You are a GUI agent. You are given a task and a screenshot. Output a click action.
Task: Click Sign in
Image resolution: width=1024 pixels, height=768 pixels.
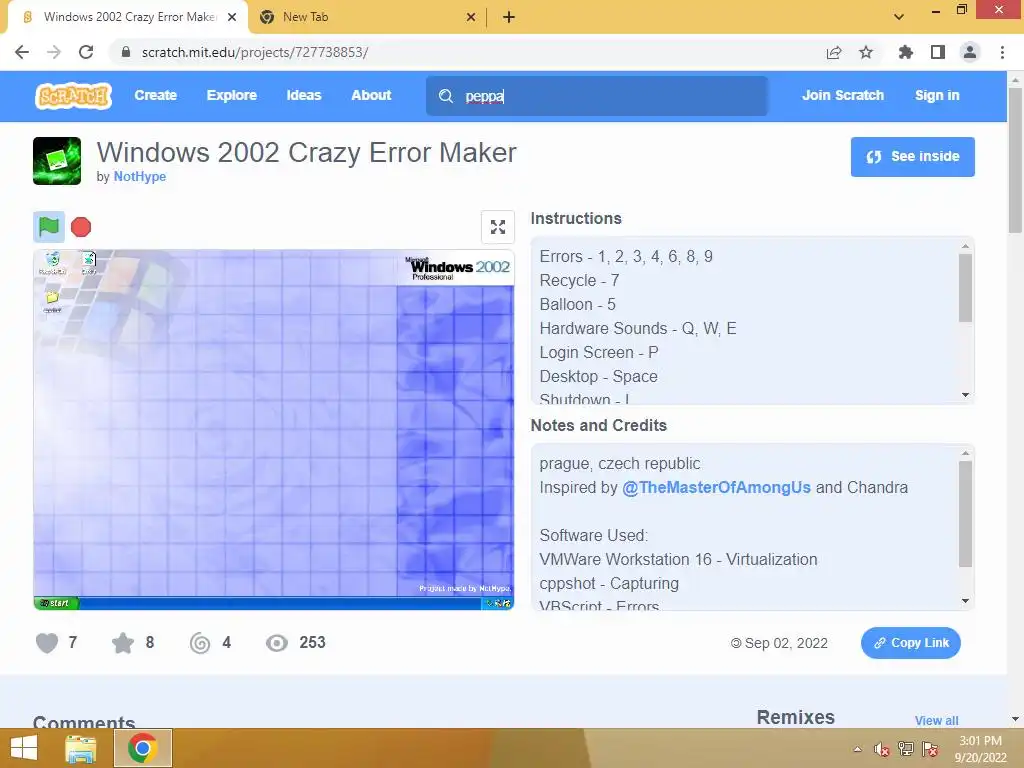937,95
